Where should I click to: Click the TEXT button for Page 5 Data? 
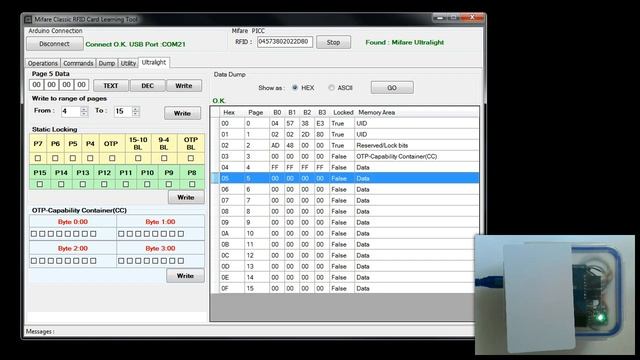[x=111, y=86]
